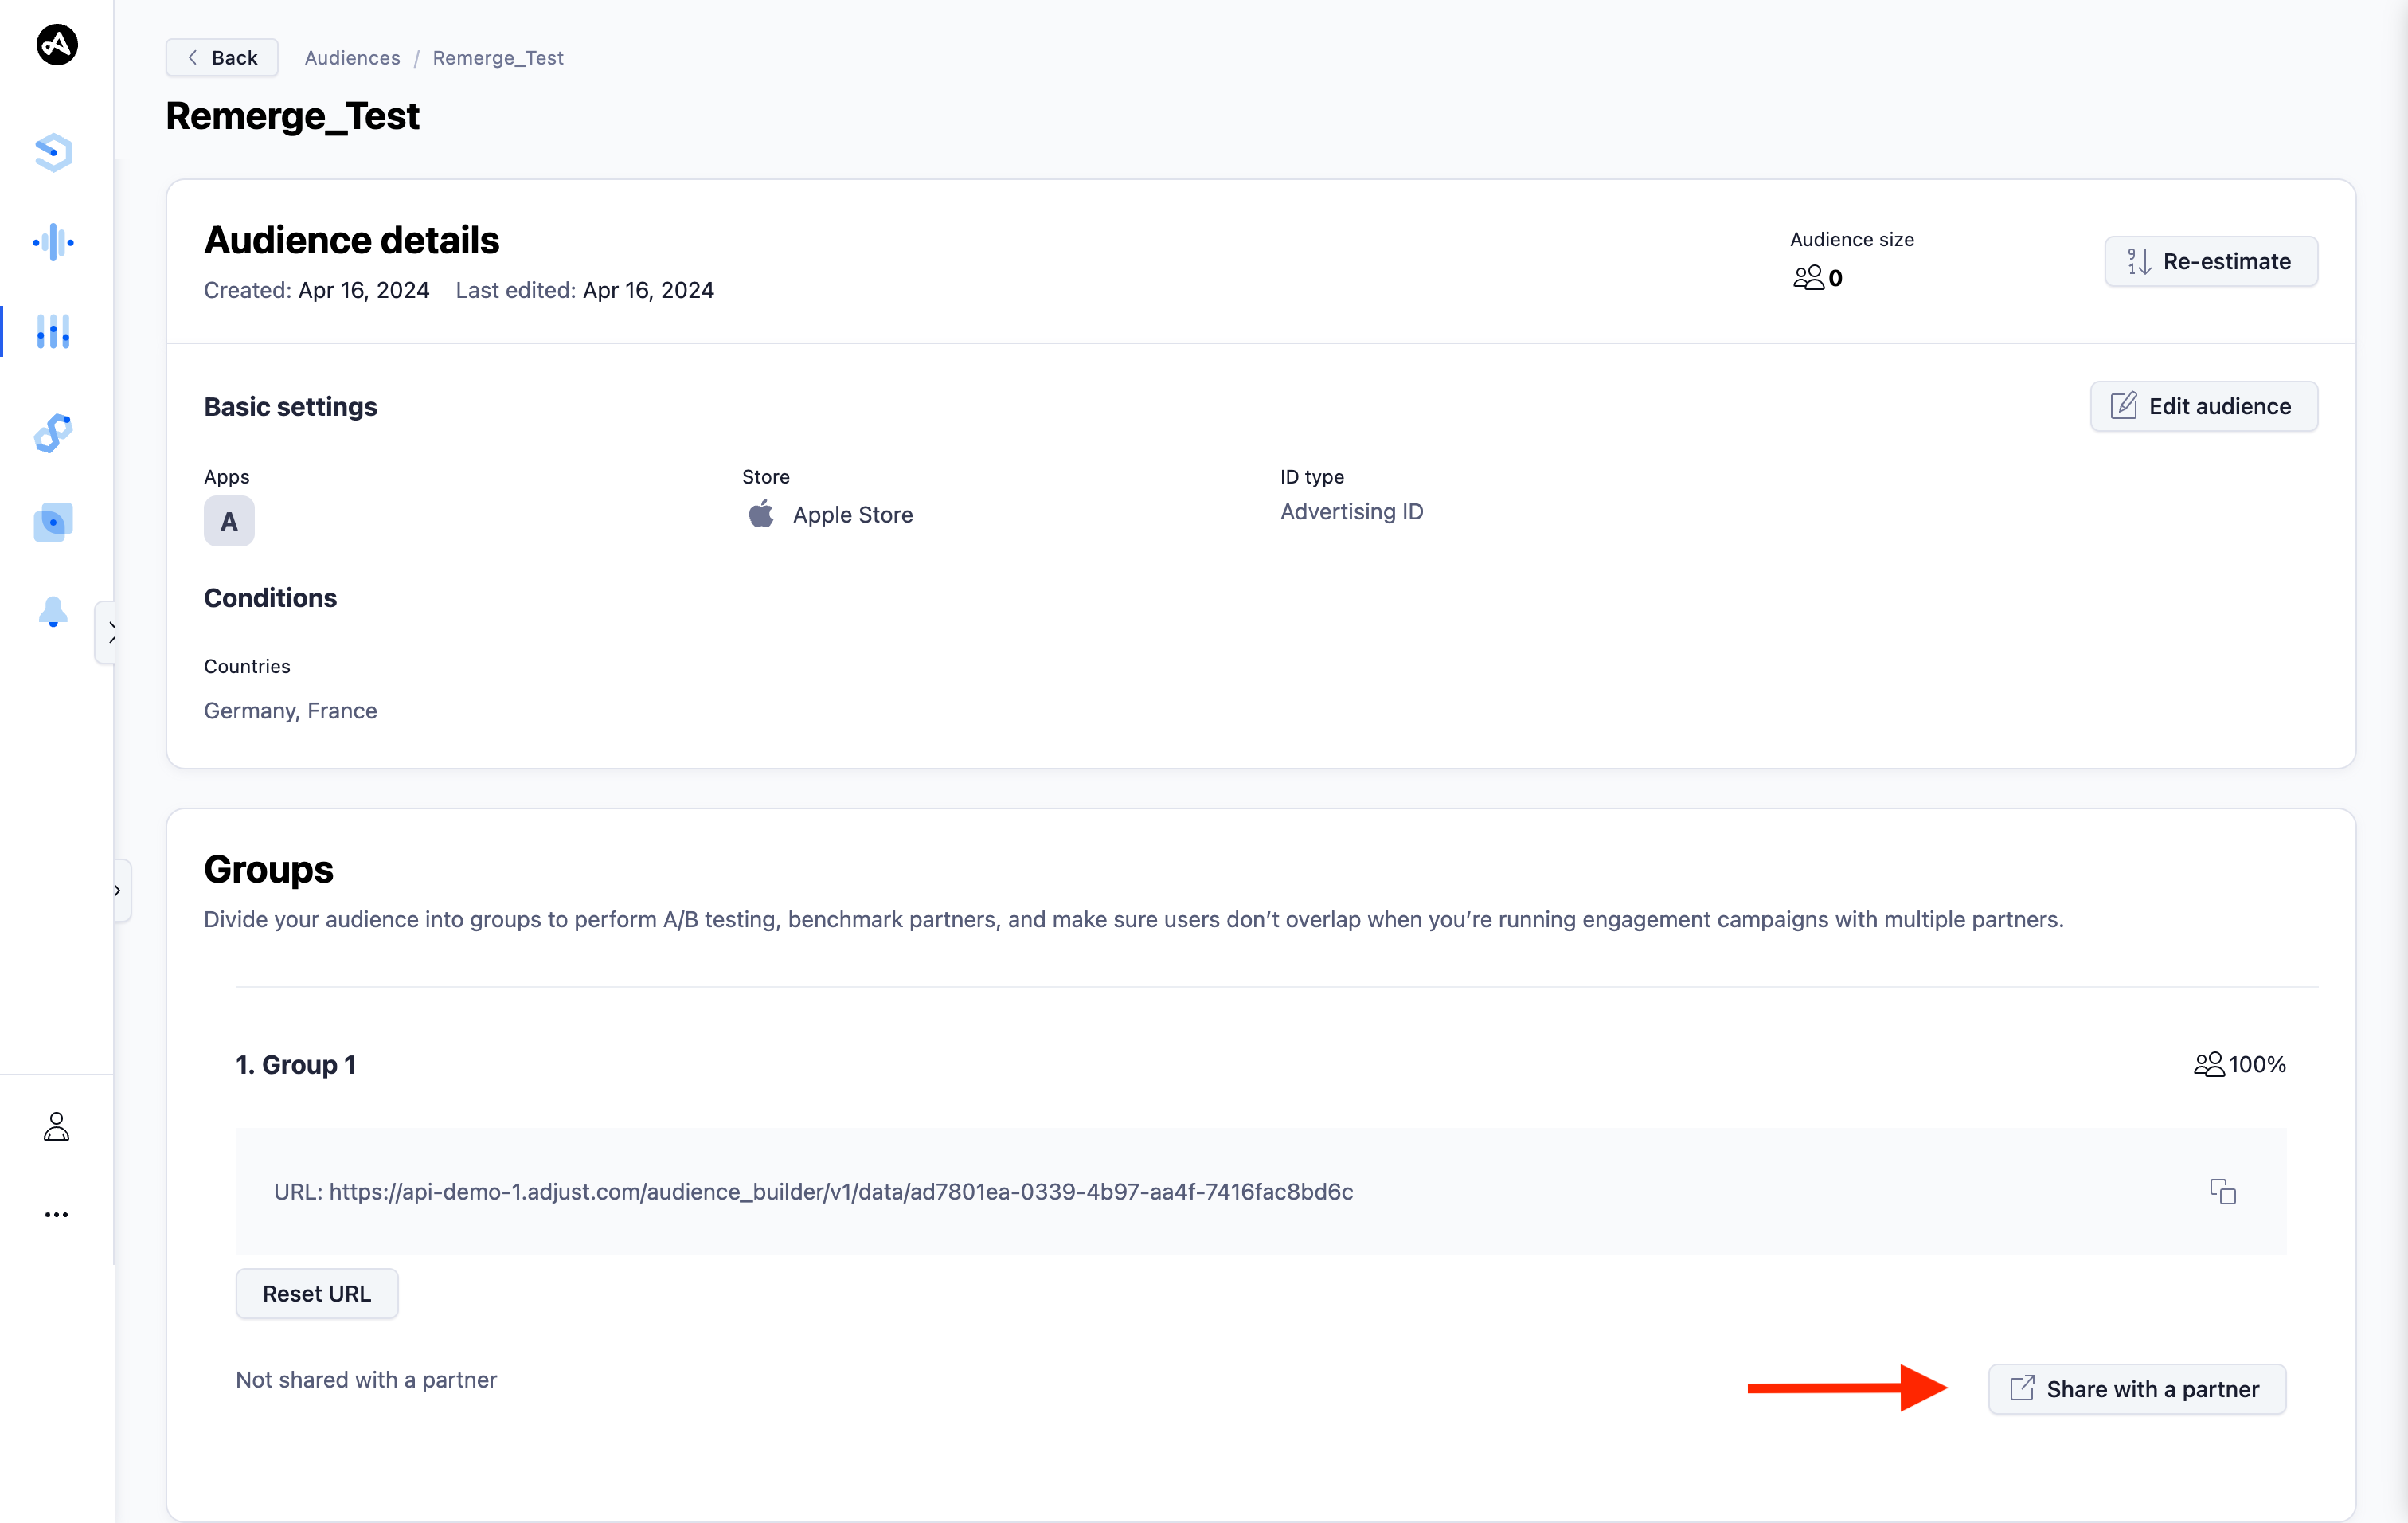The image size is (2408, 1523).
Task: Click Remerge_Test breadcrumb
Action: [x=498, y=58]
